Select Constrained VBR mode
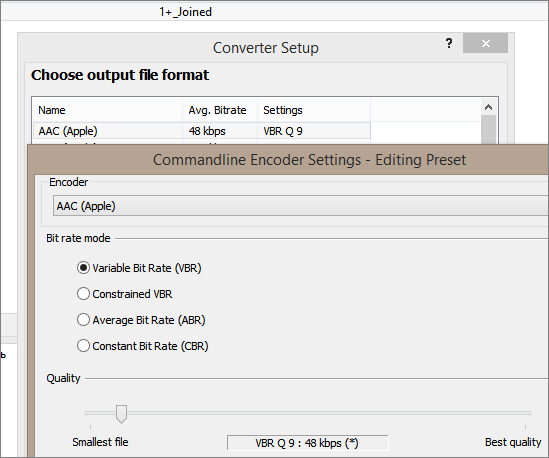 tap(83, 294)
